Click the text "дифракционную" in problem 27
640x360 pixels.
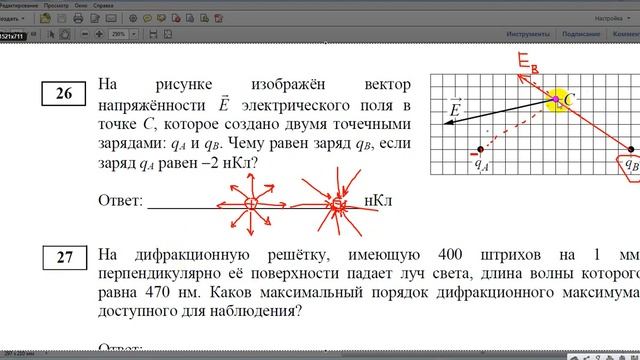(x=192, y=255)
